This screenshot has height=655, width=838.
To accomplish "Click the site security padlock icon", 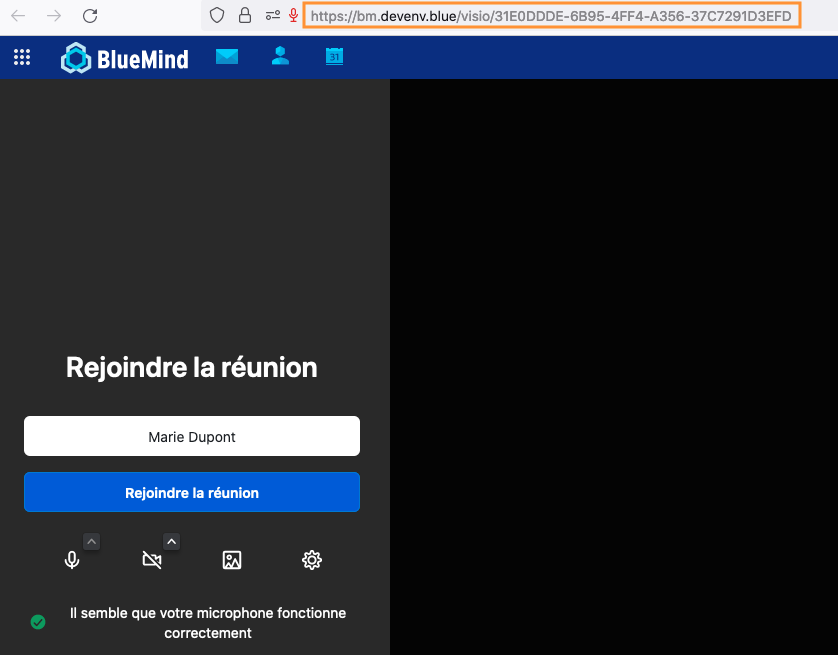I will (244, 16).
